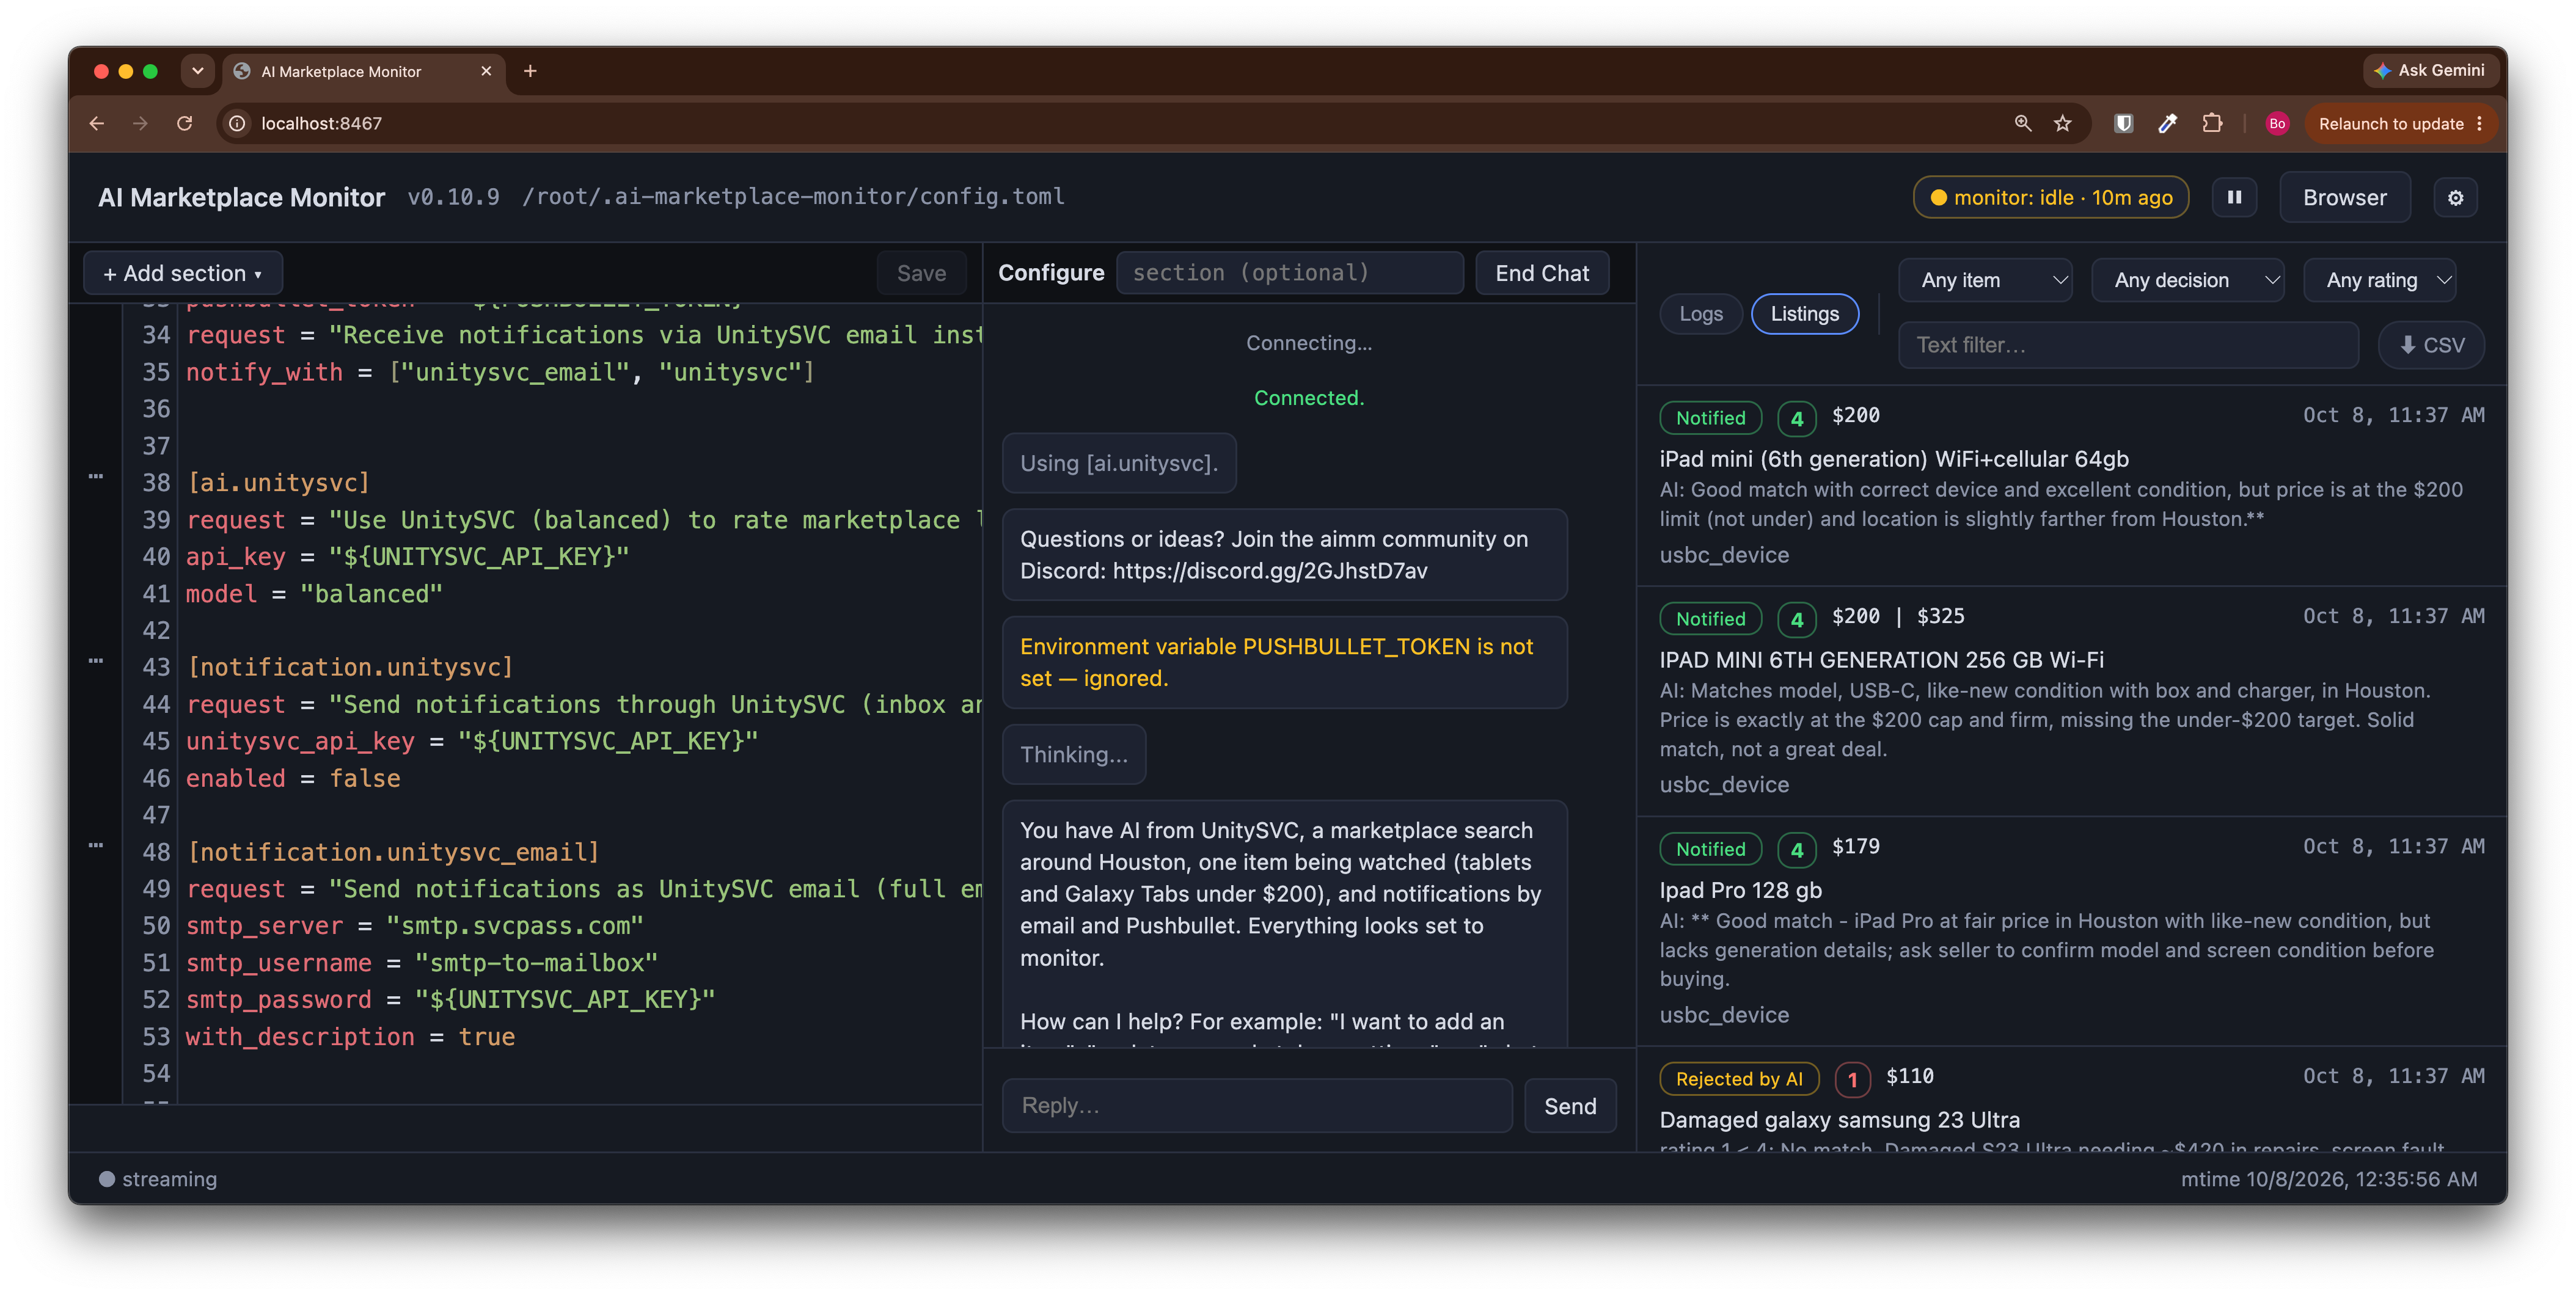Focus the section (optional) field
This screenshot has width=2576, height=1295.
tap(1289, 273)
